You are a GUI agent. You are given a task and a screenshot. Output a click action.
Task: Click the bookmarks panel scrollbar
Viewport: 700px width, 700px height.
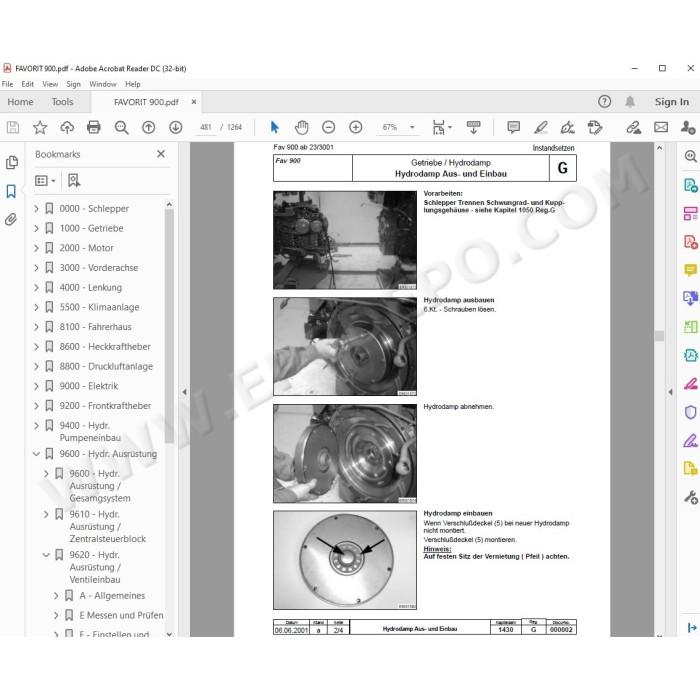169,326
